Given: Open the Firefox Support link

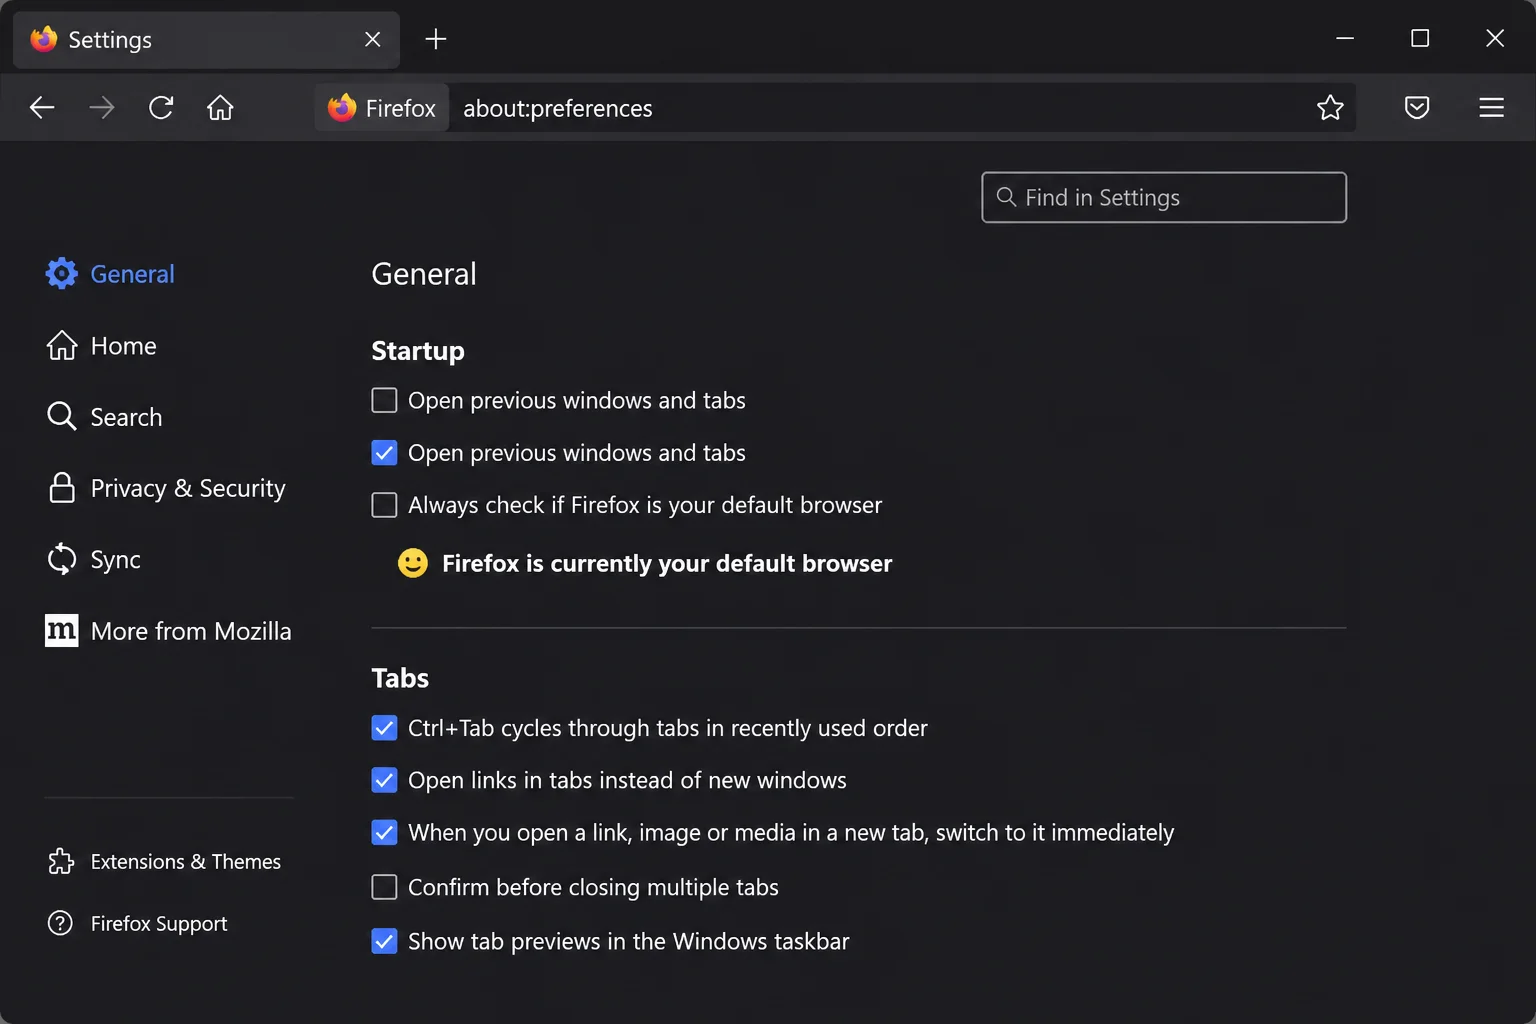Looking at the screenshot, I should click(x=159, y=924).
